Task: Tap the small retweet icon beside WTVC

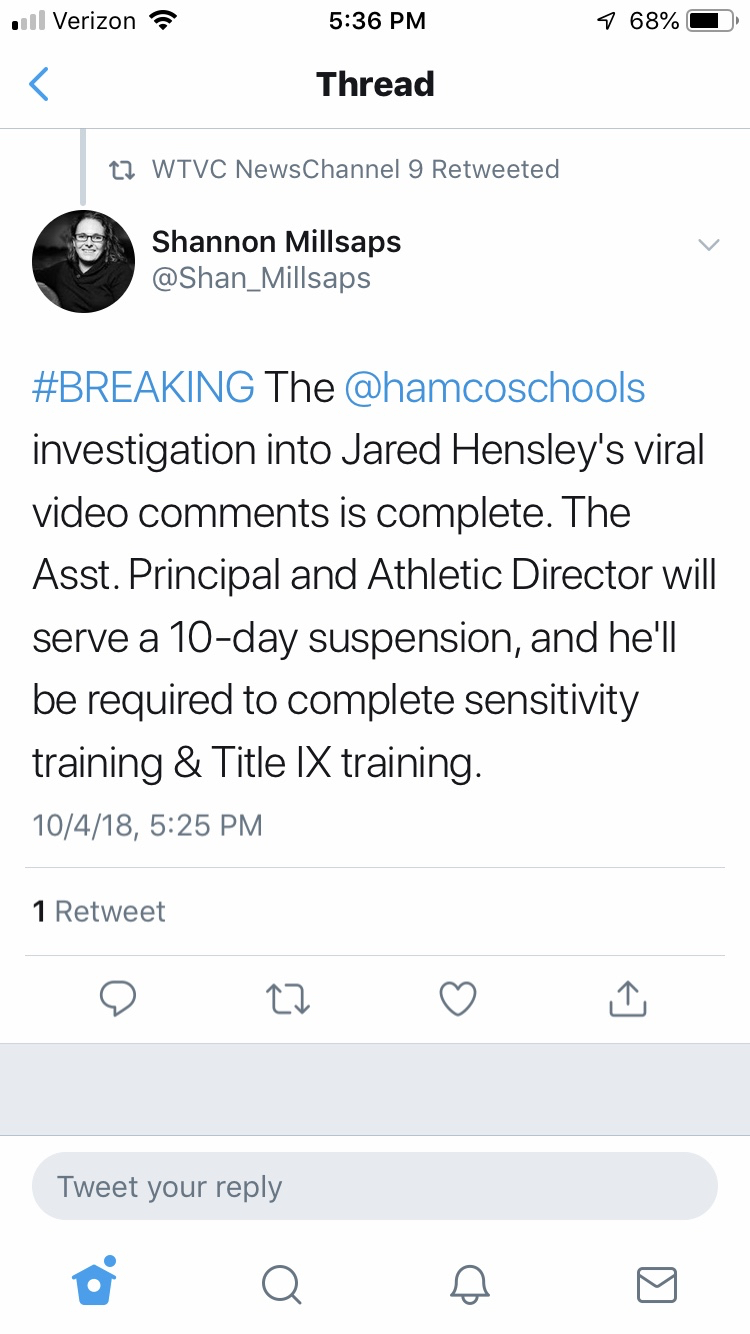Action: [121, 170]
